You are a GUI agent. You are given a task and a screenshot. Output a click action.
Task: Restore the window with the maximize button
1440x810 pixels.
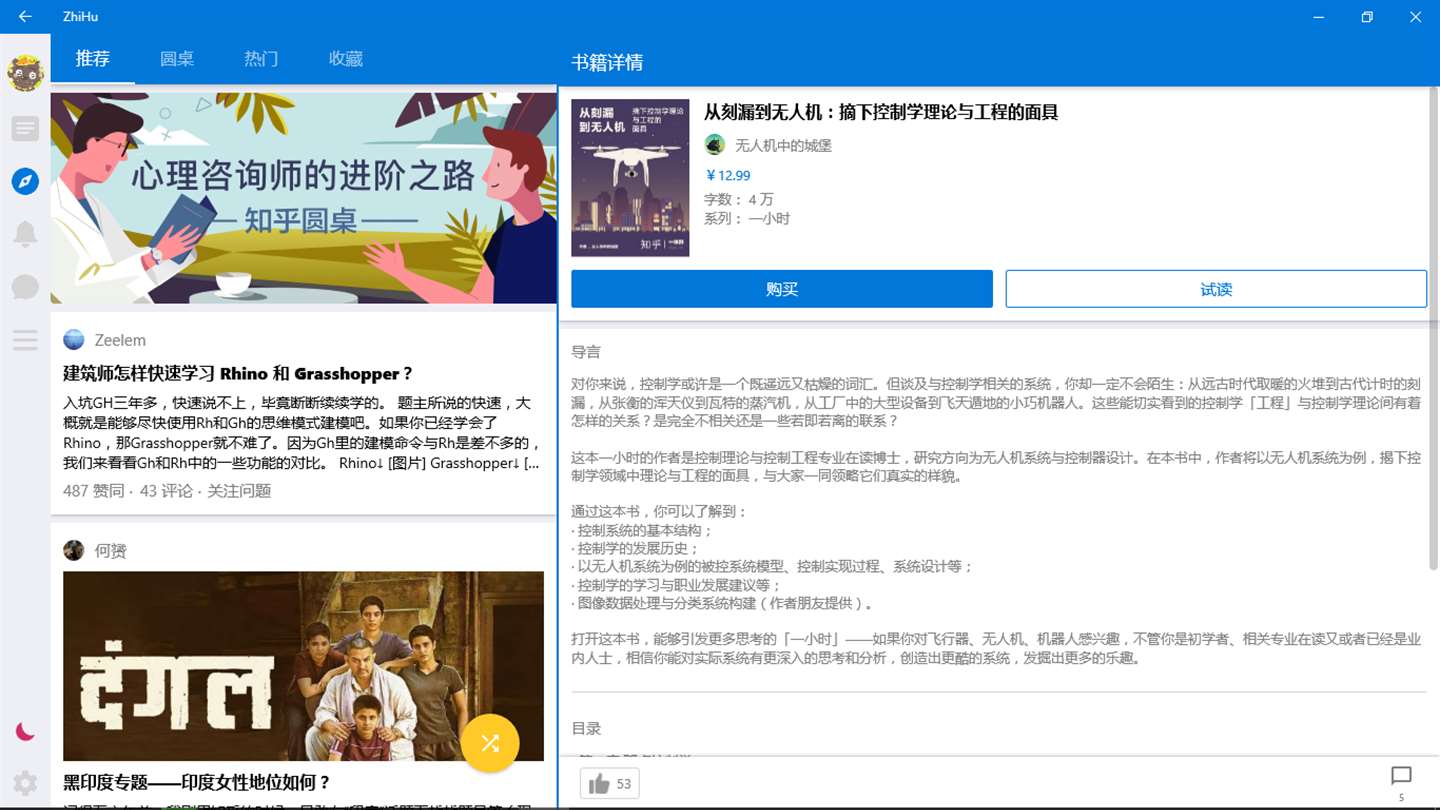[x=1367, y=17]
